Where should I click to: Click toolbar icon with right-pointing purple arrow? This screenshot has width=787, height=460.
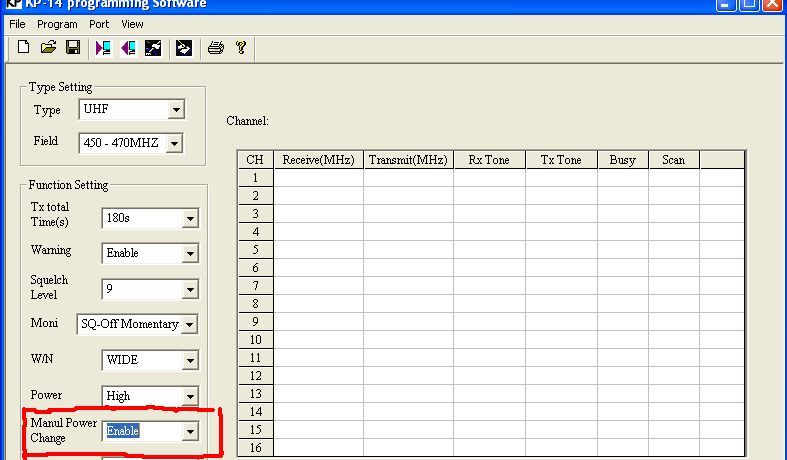pos(103,48)
